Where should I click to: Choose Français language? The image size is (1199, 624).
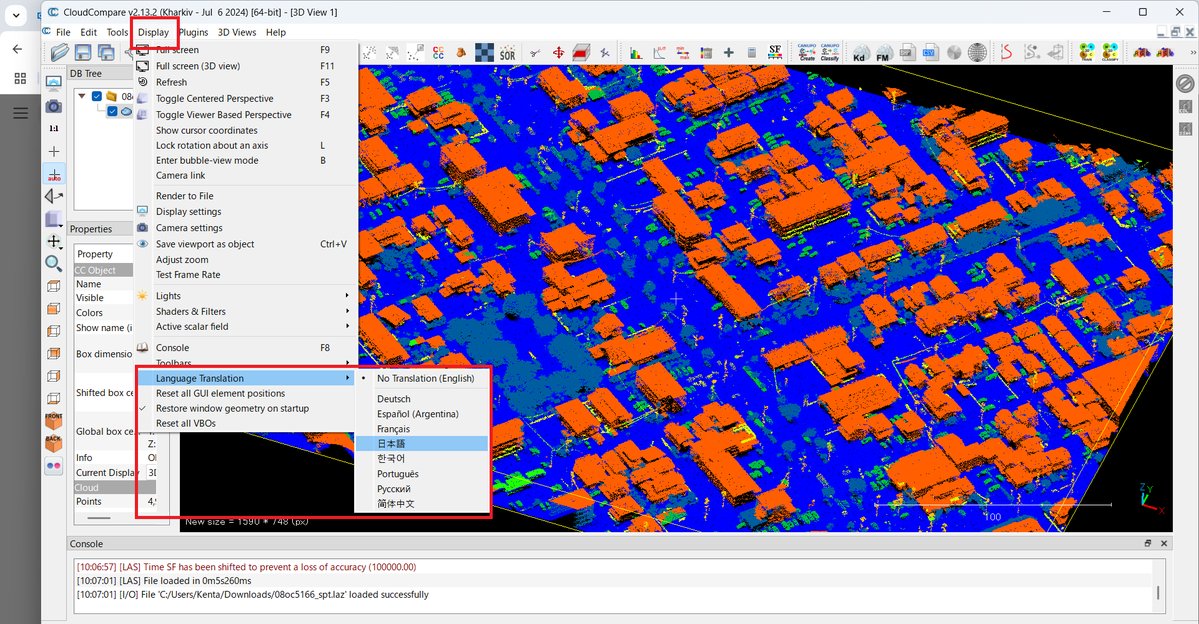pos(422,429)
